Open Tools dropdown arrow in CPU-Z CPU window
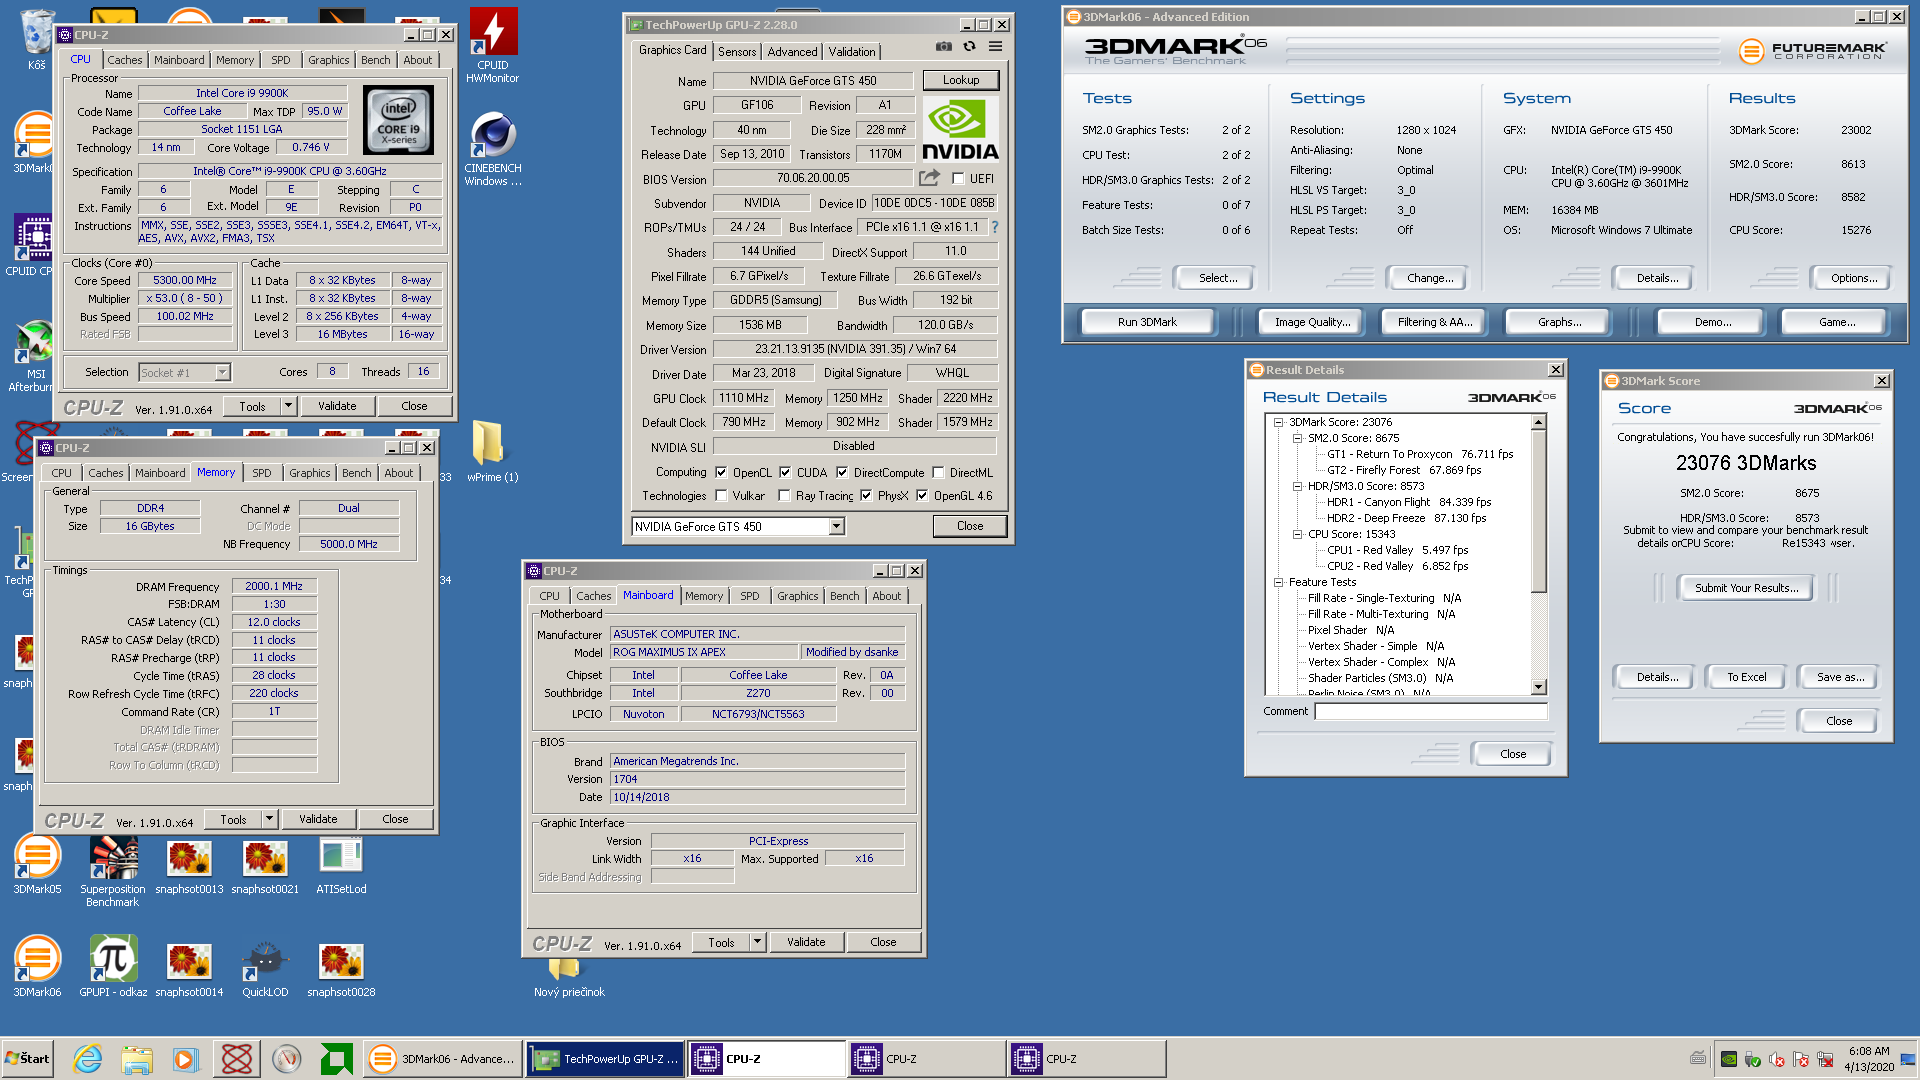This screenshot has width=1920, height=1080. click(288, 406)
